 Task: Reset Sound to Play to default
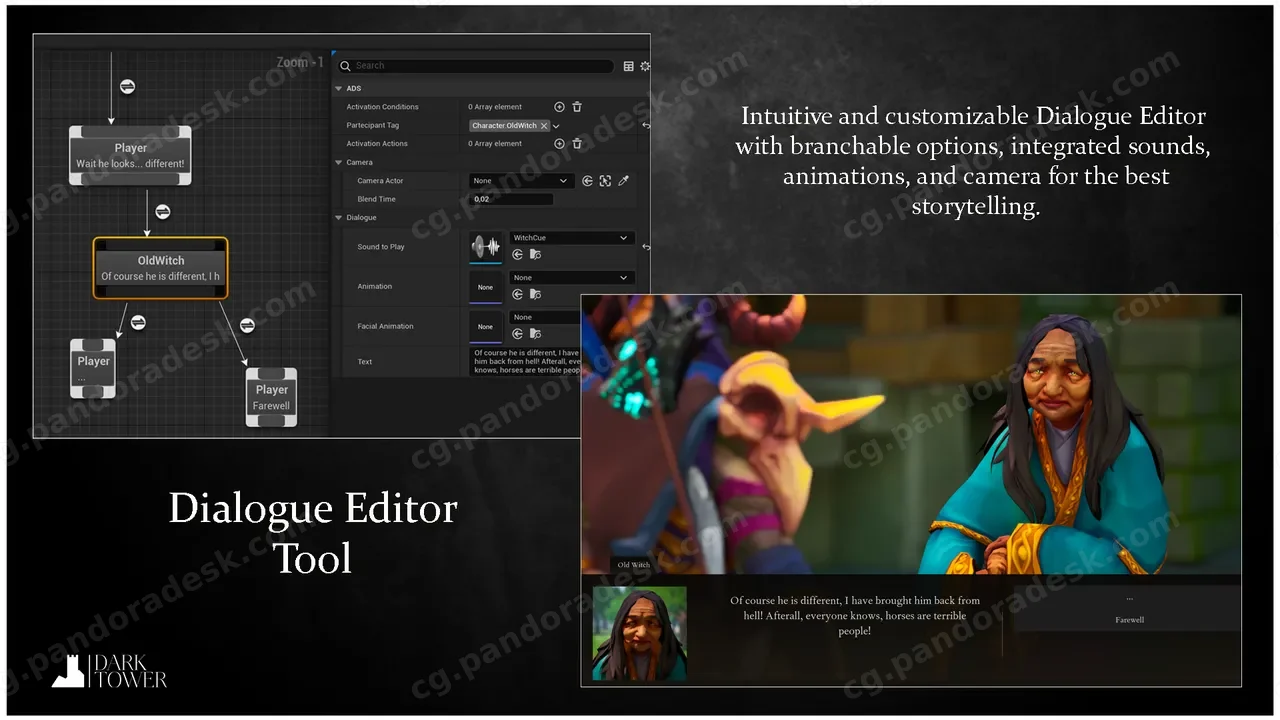pyautogui.click(x=646, y=247)
